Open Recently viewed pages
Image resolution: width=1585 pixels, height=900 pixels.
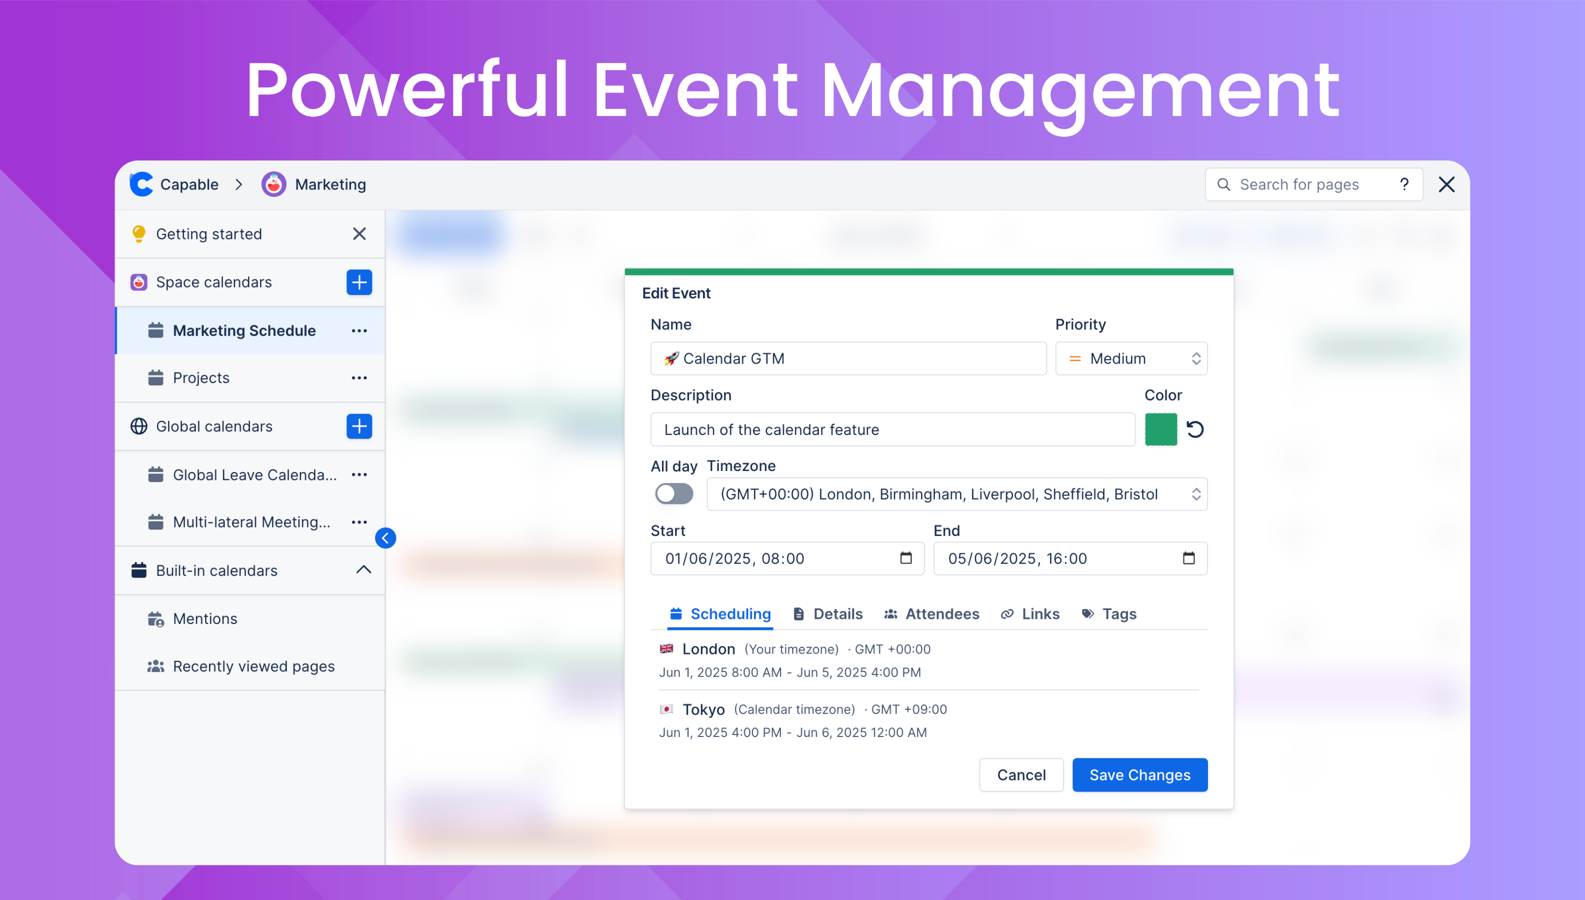click(x=251, y=666)
